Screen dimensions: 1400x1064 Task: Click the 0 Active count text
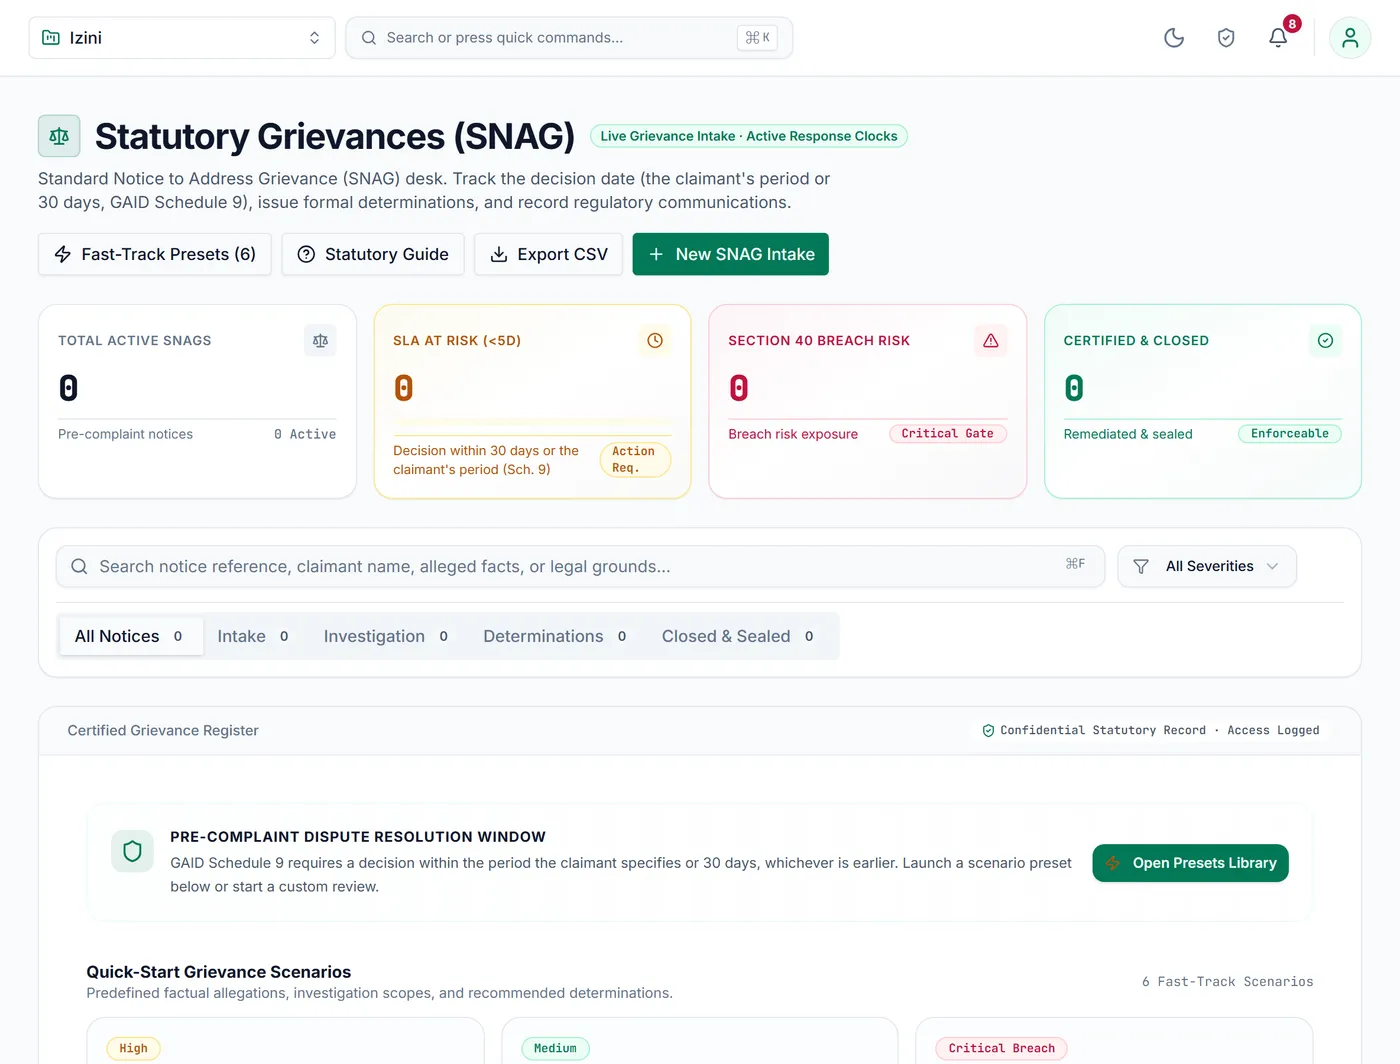click(x=305, y=434)
